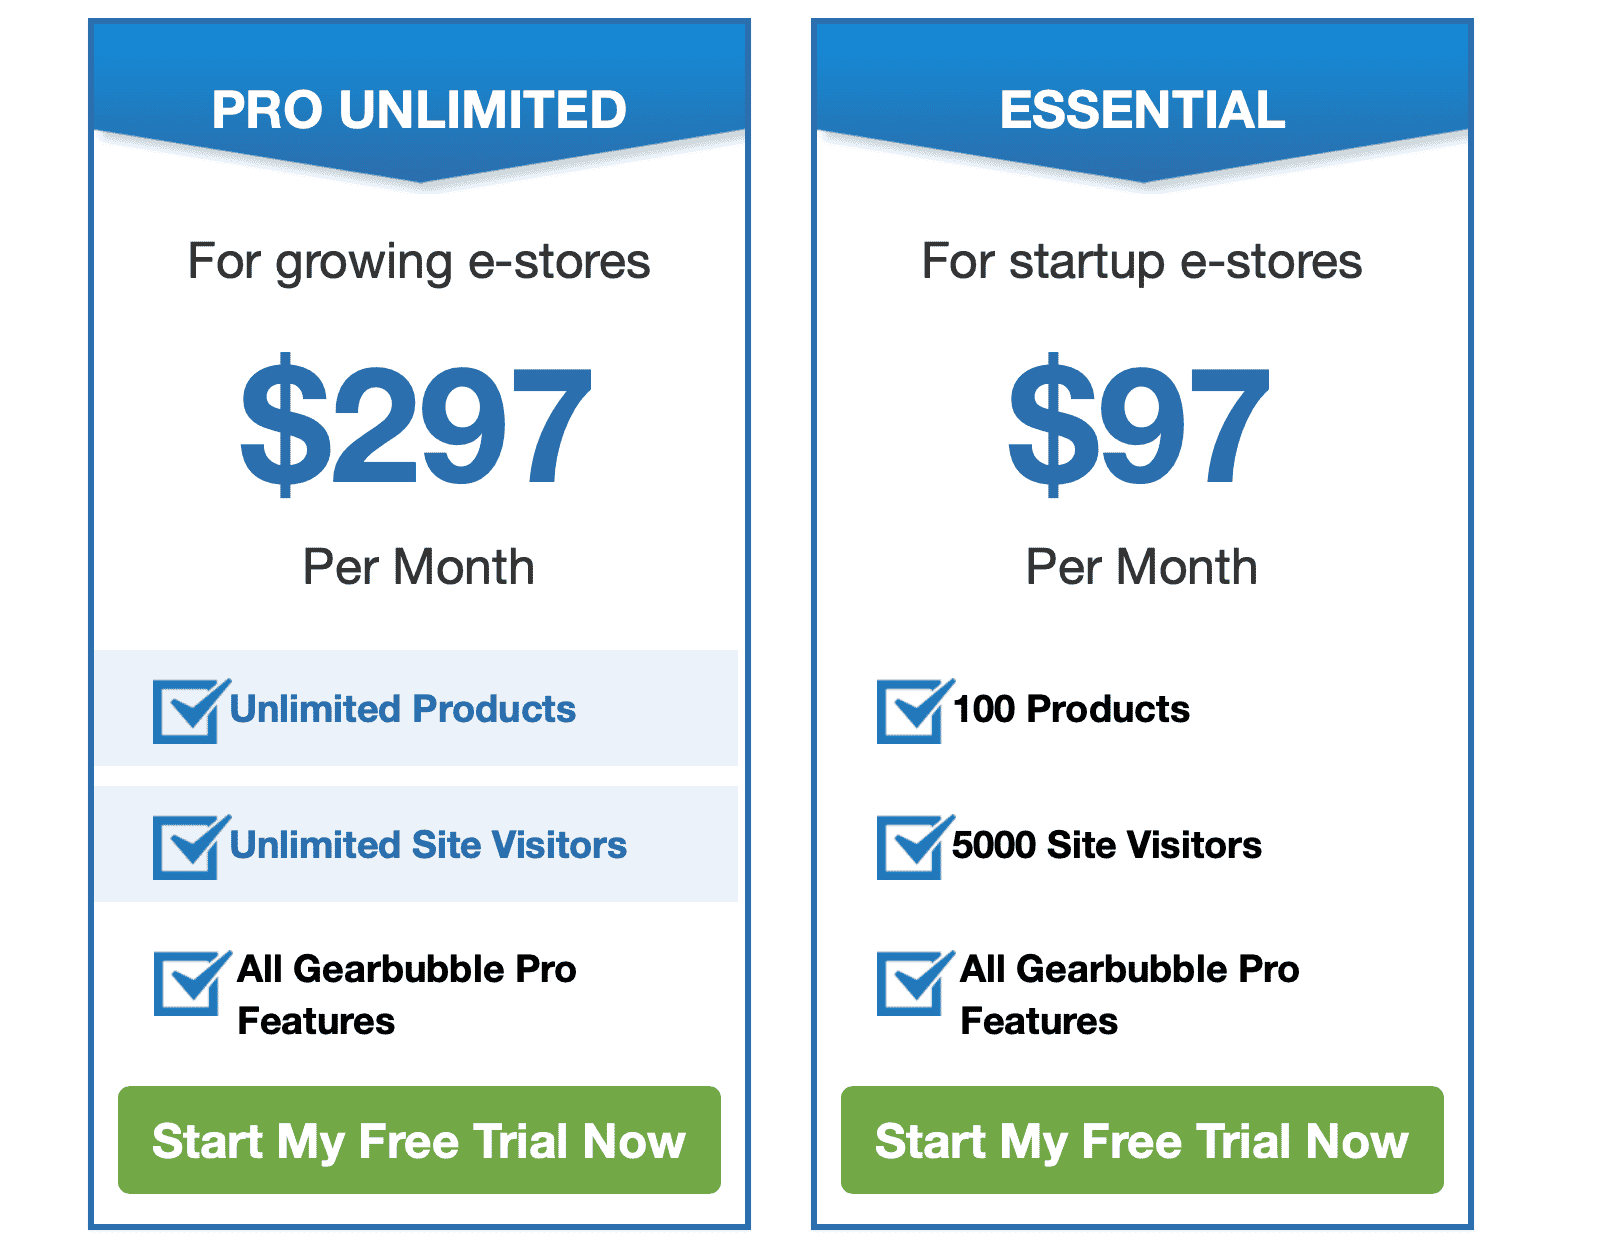Click the 100 Products checkmark icon
Image resolution: width=1600 pixels, height=1252 pixels.
pyautogui.click(x=915, y=710)
